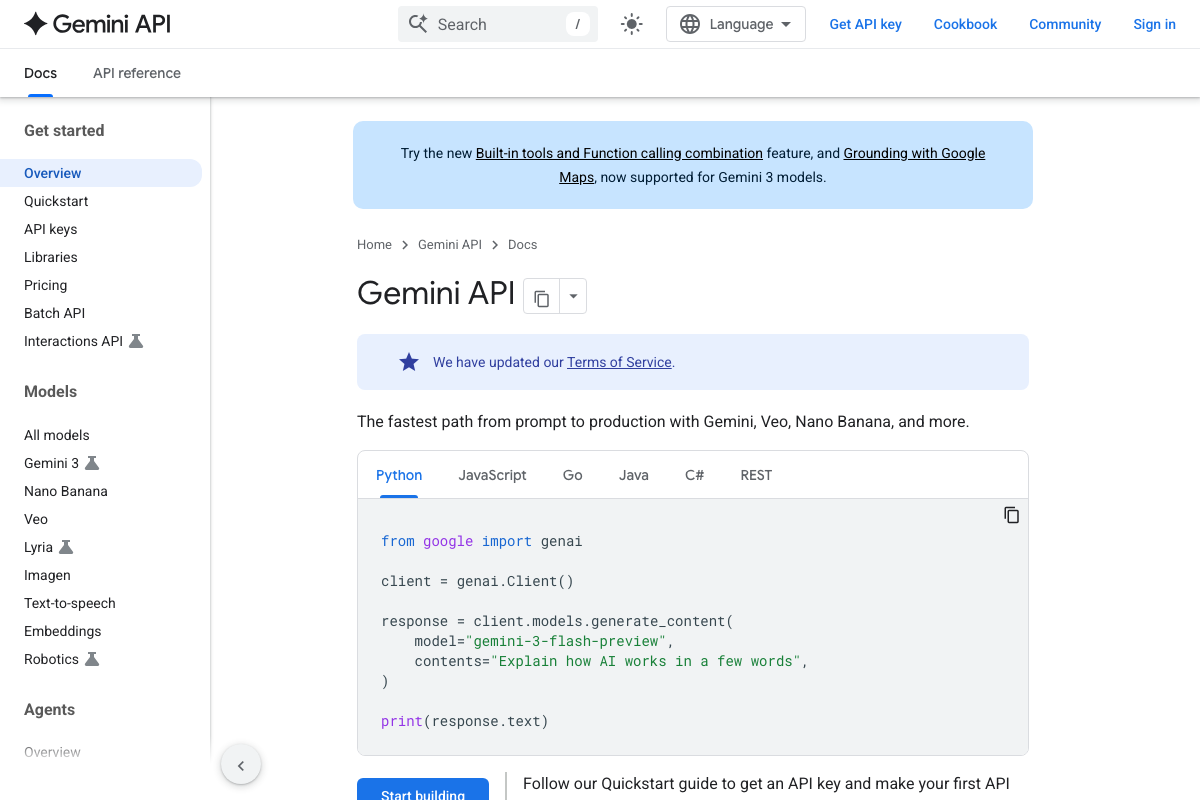Viewport: 1200px width, 800px height.
Task: Select the Java code tab
Action: tap(634, 475)
